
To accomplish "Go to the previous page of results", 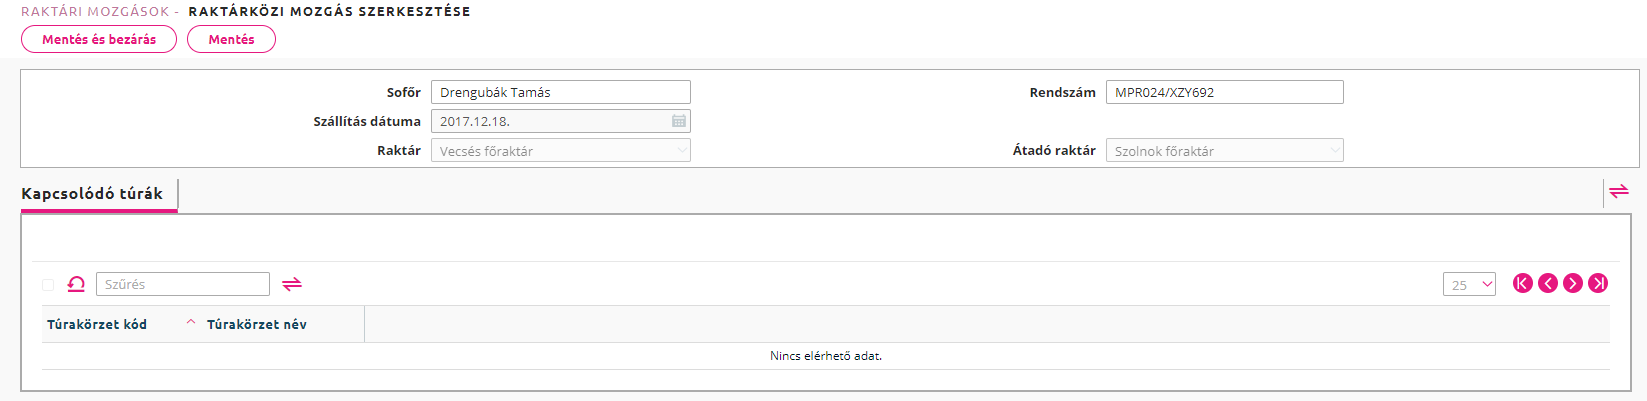I will [x=1548, y=283].
